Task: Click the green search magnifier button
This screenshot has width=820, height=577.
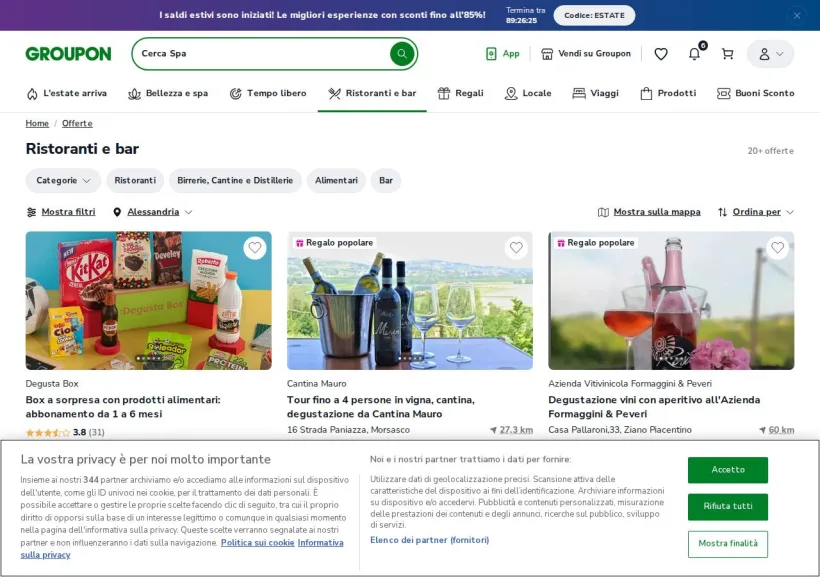Action: [402, 53]
